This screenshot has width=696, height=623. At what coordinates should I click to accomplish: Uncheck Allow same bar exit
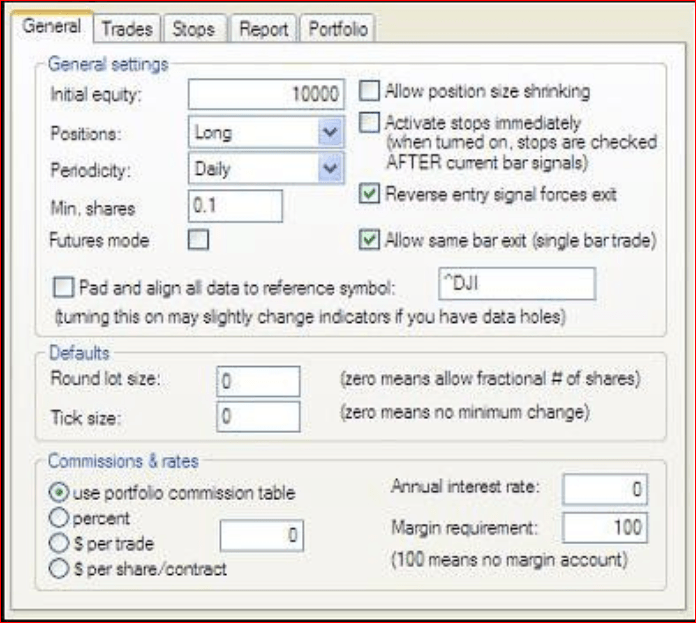[x=370, y=240]
